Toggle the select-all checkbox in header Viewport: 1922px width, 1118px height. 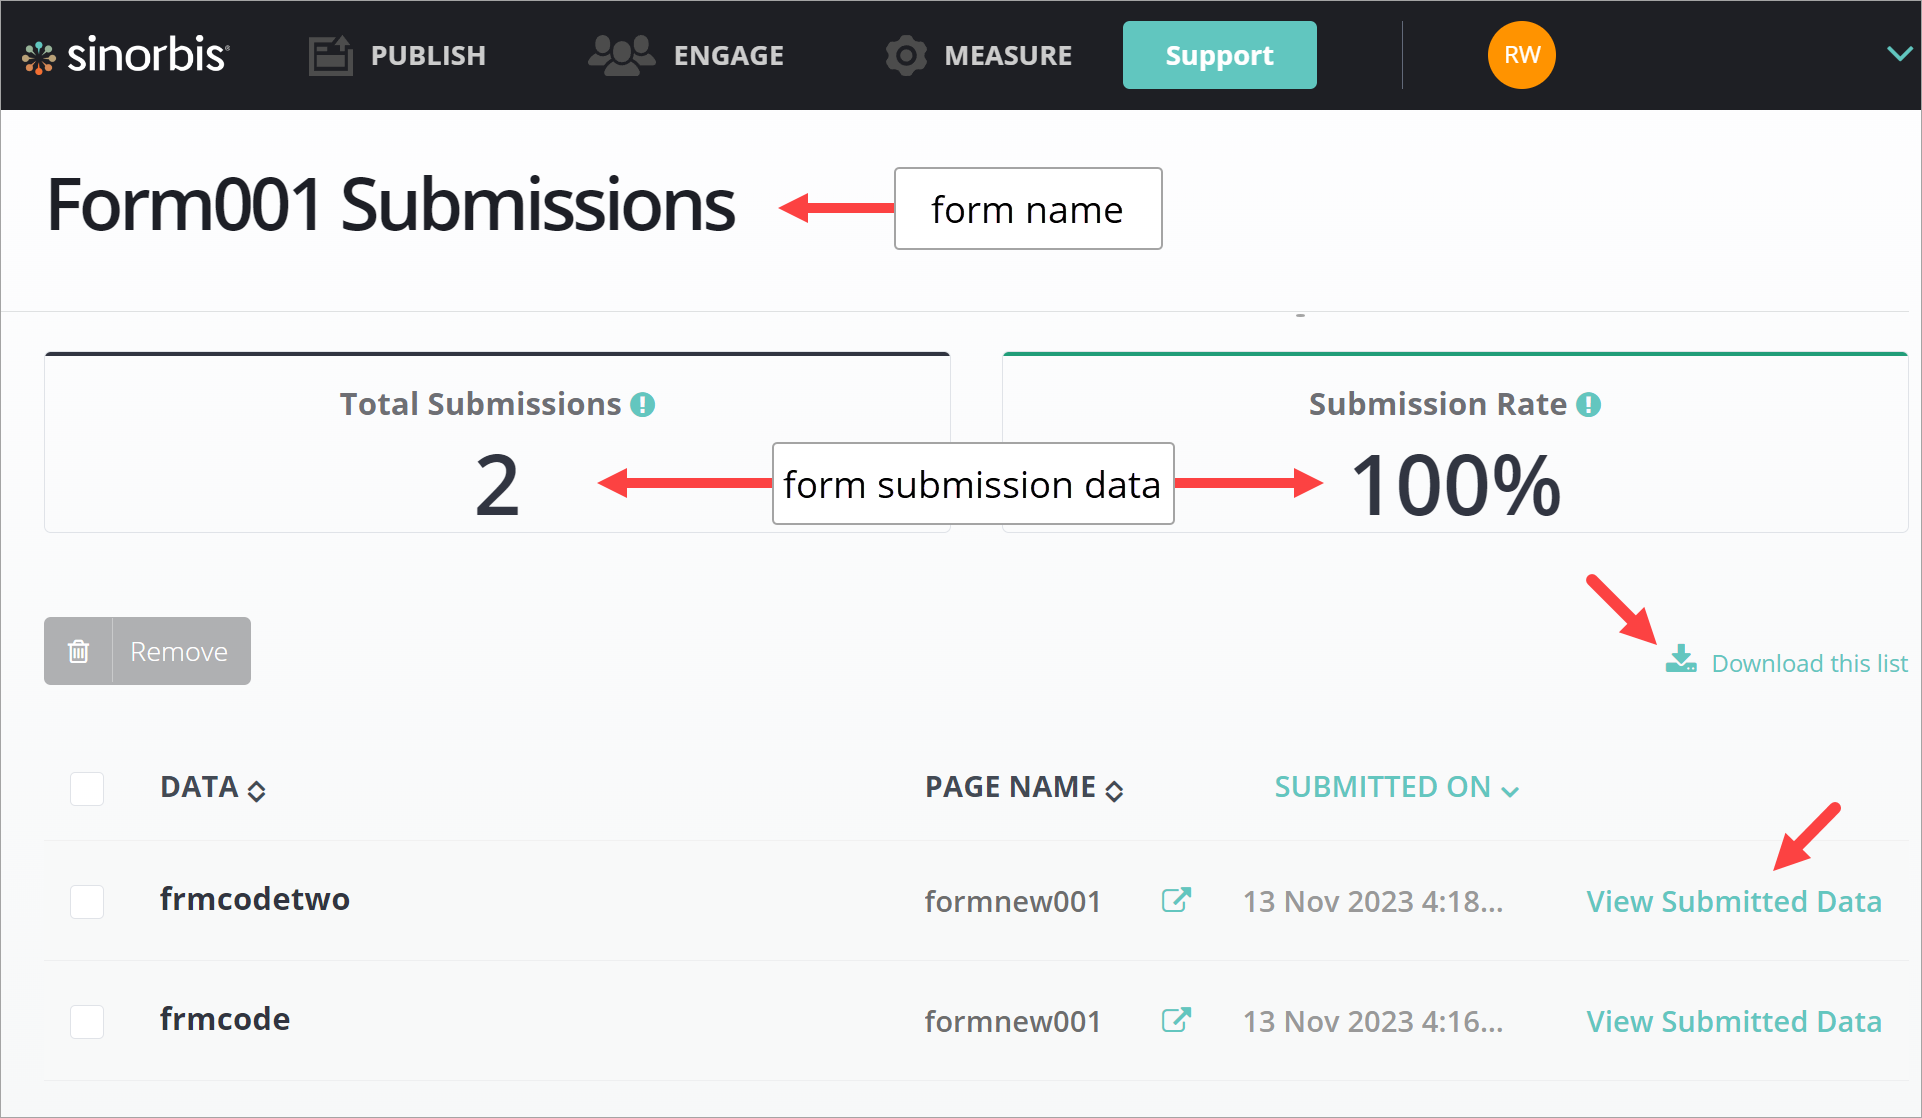(87, 789)
